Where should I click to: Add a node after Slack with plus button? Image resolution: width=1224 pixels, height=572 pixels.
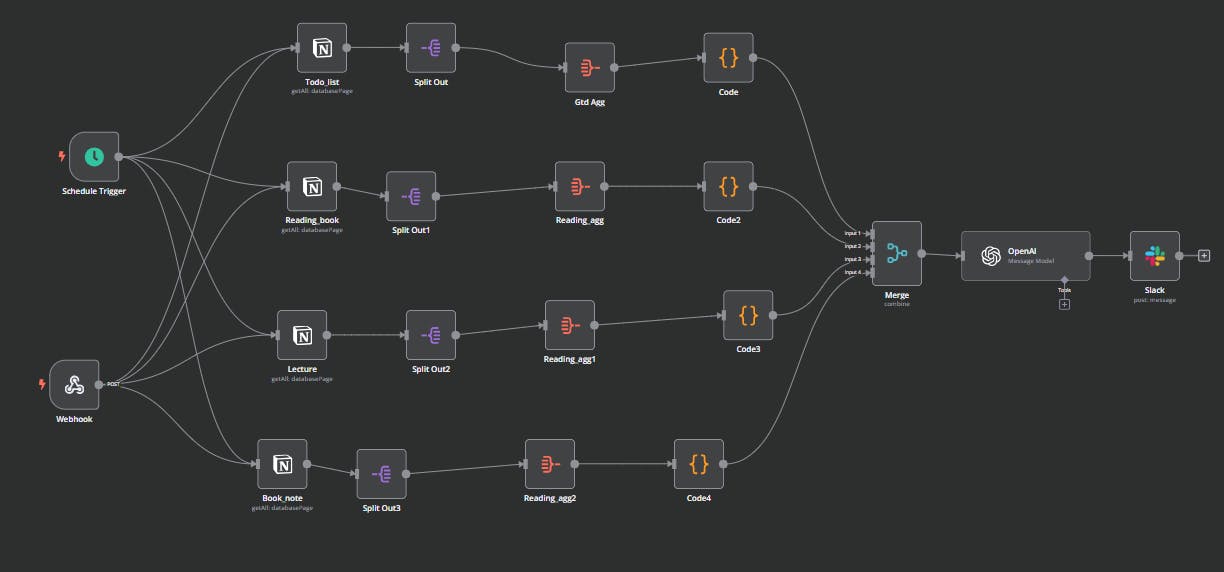tap(1204, 256)
